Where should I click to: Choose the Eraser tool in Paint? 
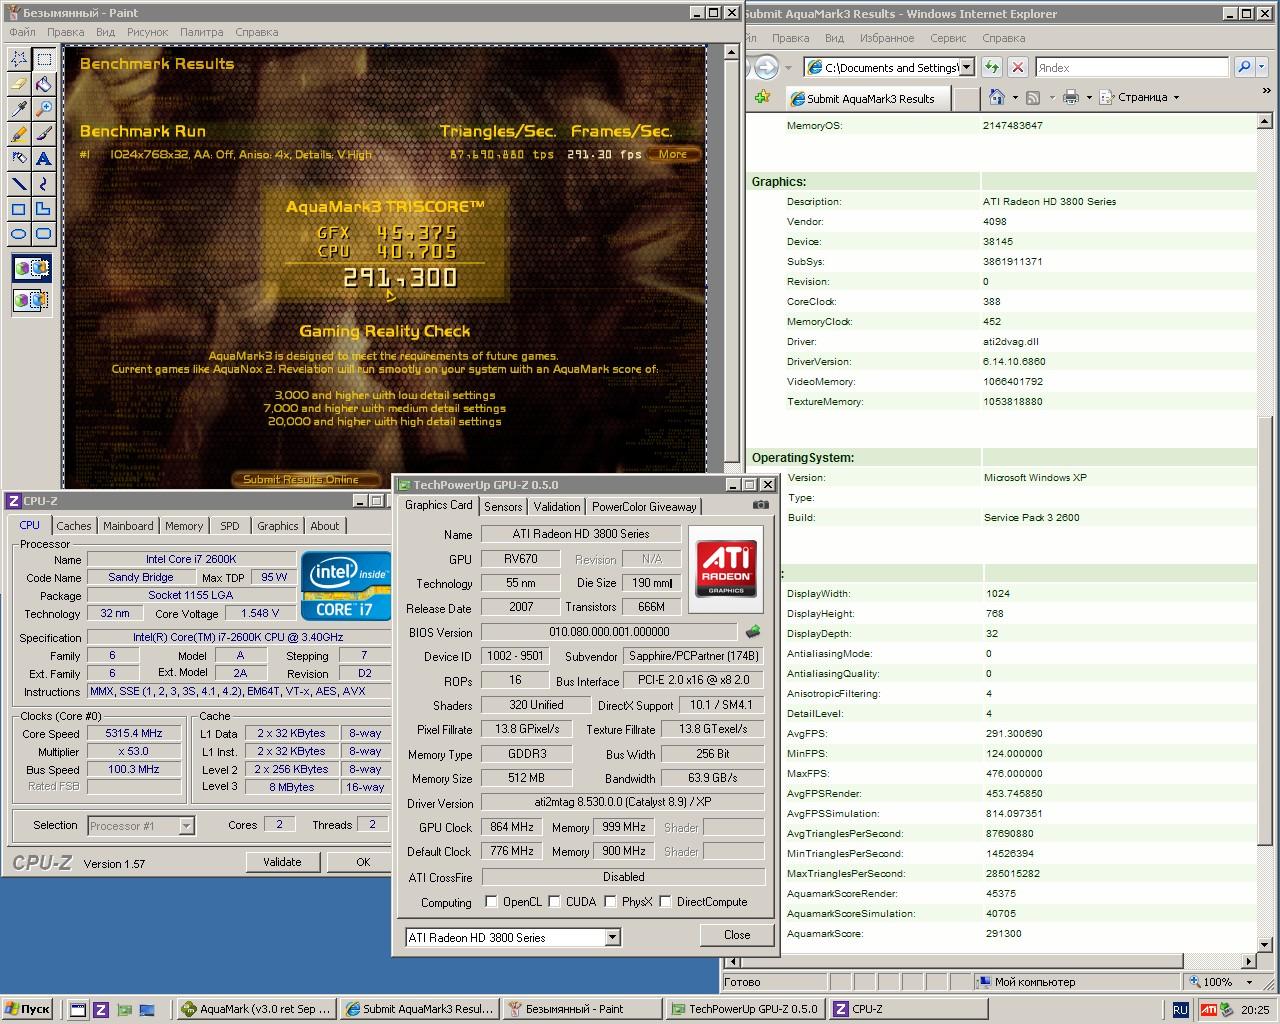[x=19, y=84]
